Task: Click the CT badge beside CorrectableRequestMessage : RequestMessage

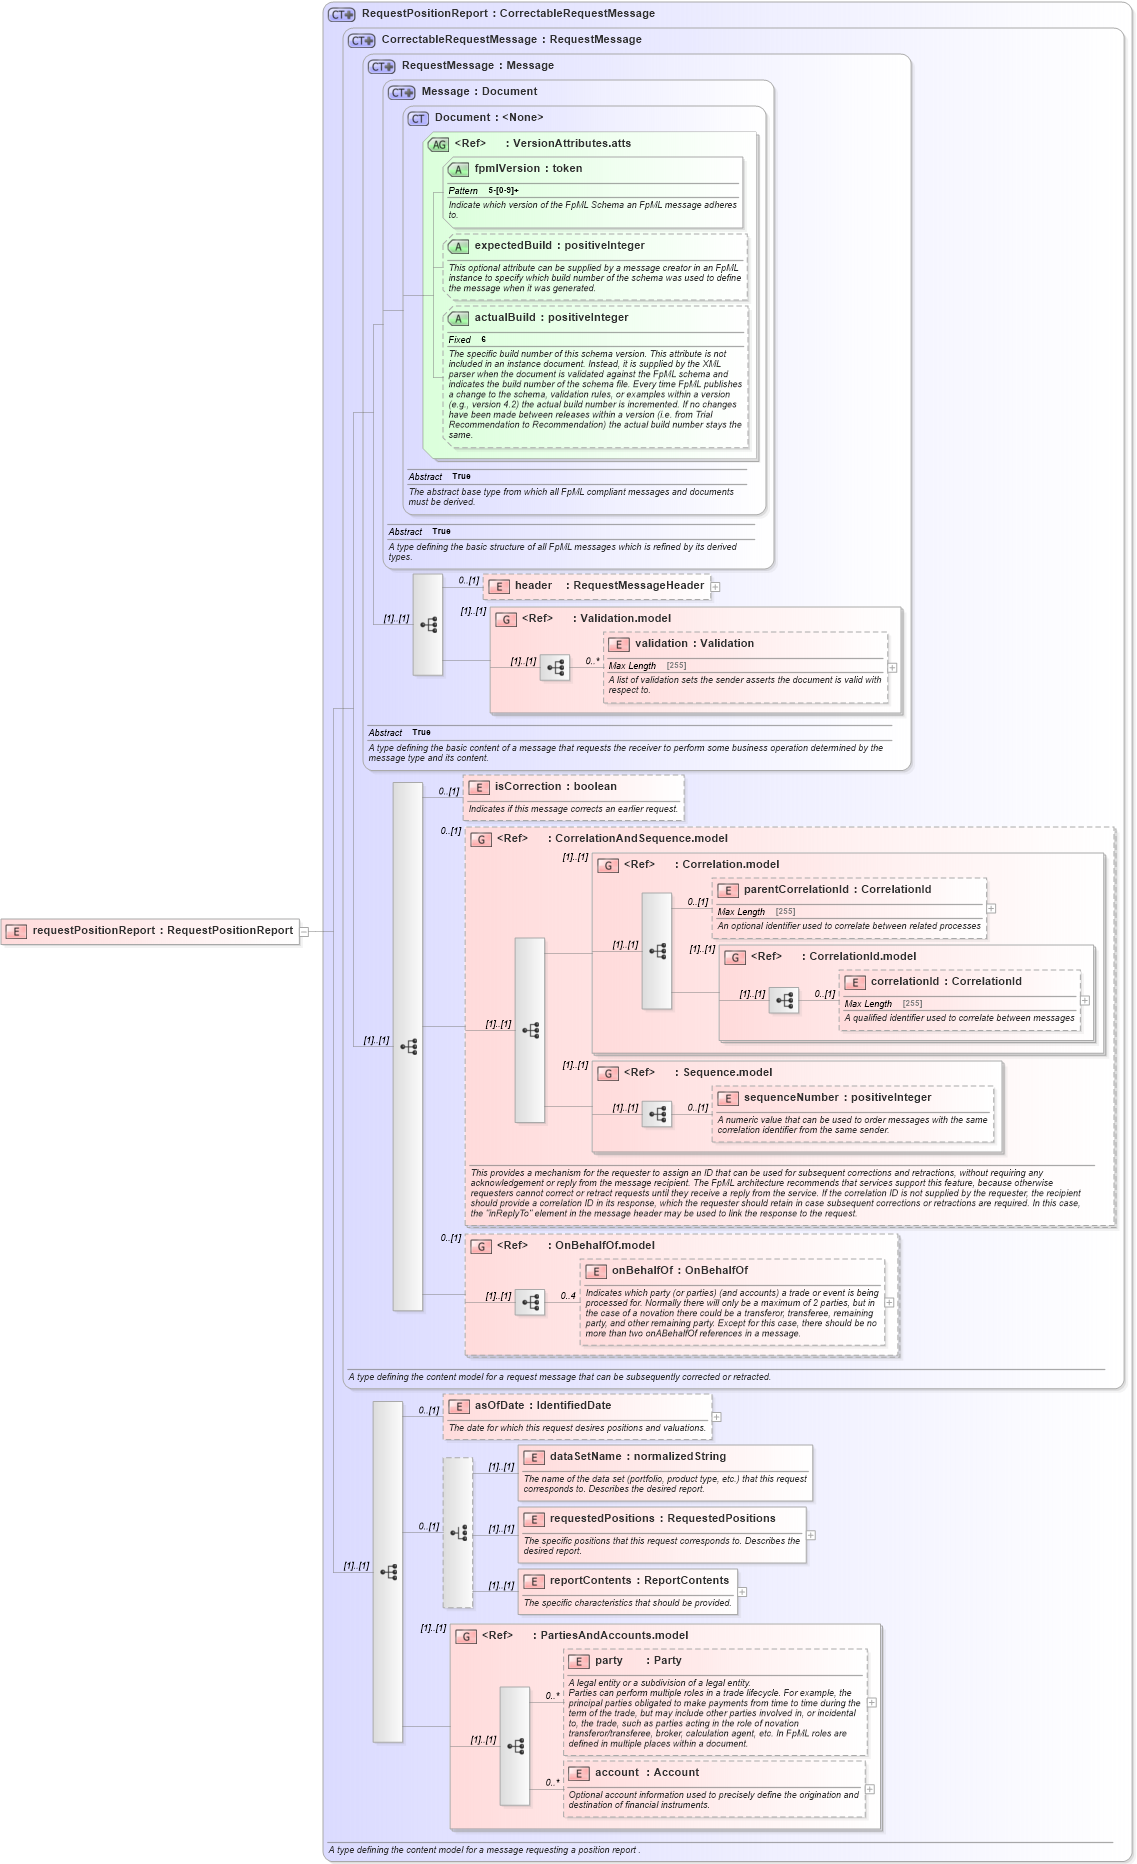Action: coord(362,41)
